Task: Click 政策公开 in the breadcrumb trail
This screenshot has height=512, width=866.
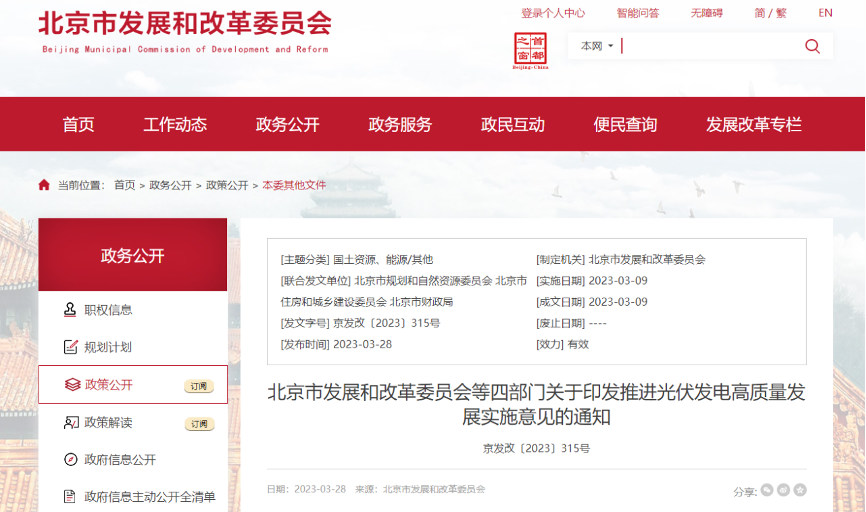Action: [227, 185]
